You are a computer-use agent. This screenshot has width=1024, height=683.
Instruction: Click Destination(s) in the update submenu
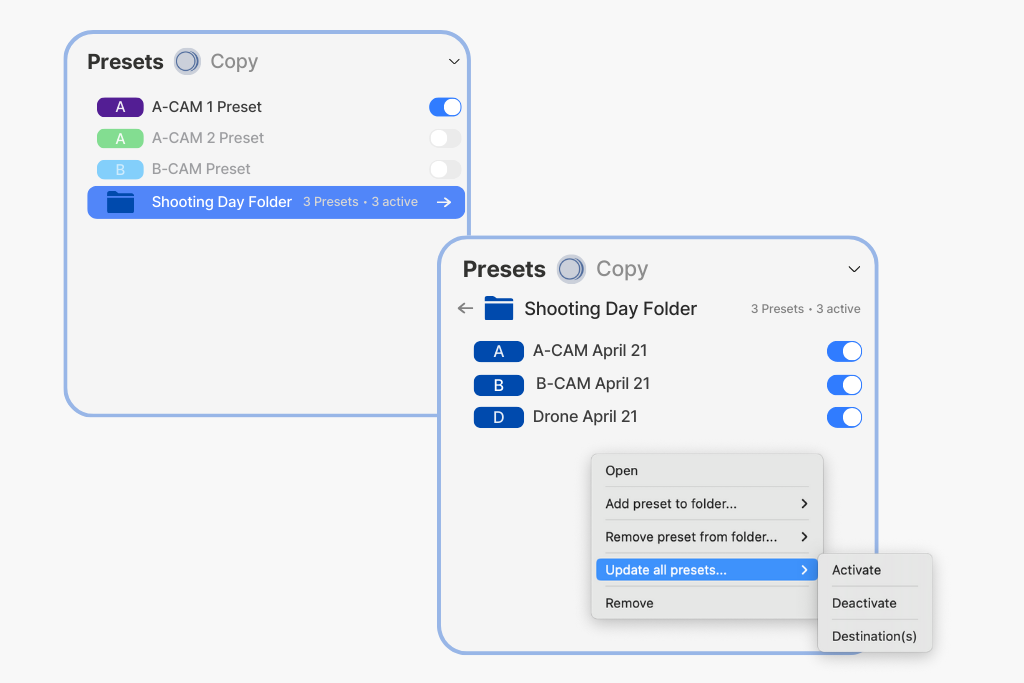874,636
